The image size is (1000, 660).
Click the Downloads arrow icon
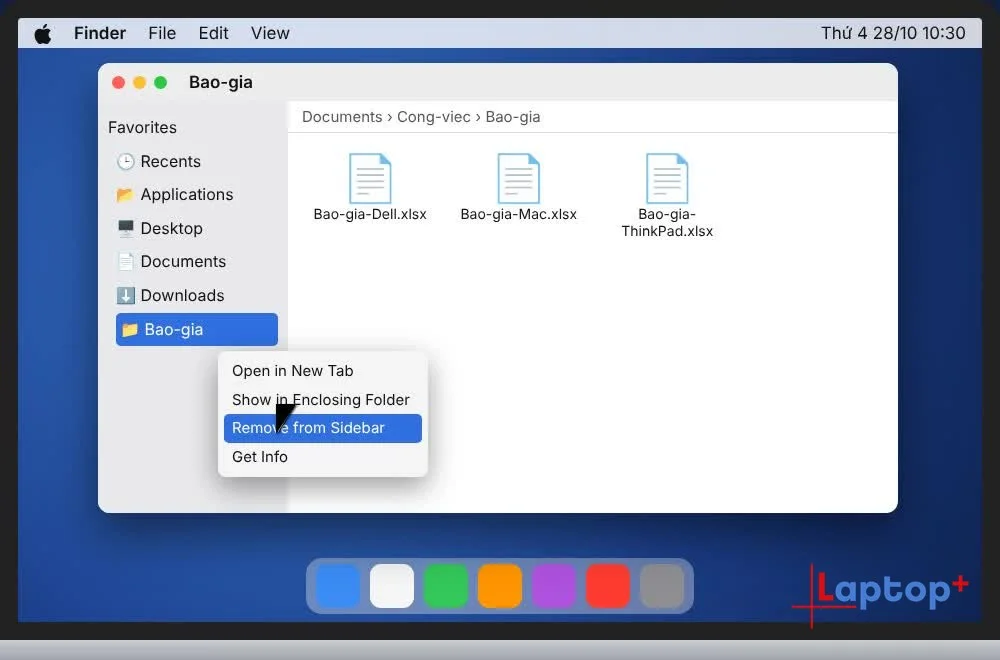click(126, 295)
